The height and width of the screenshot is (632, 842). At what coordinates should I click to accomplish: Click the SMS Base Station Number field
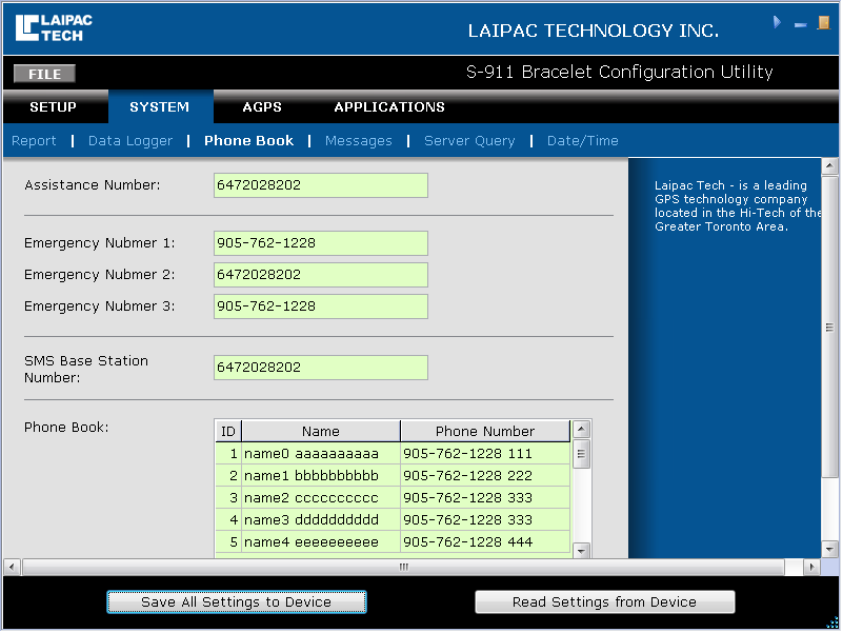click(321, 368)
